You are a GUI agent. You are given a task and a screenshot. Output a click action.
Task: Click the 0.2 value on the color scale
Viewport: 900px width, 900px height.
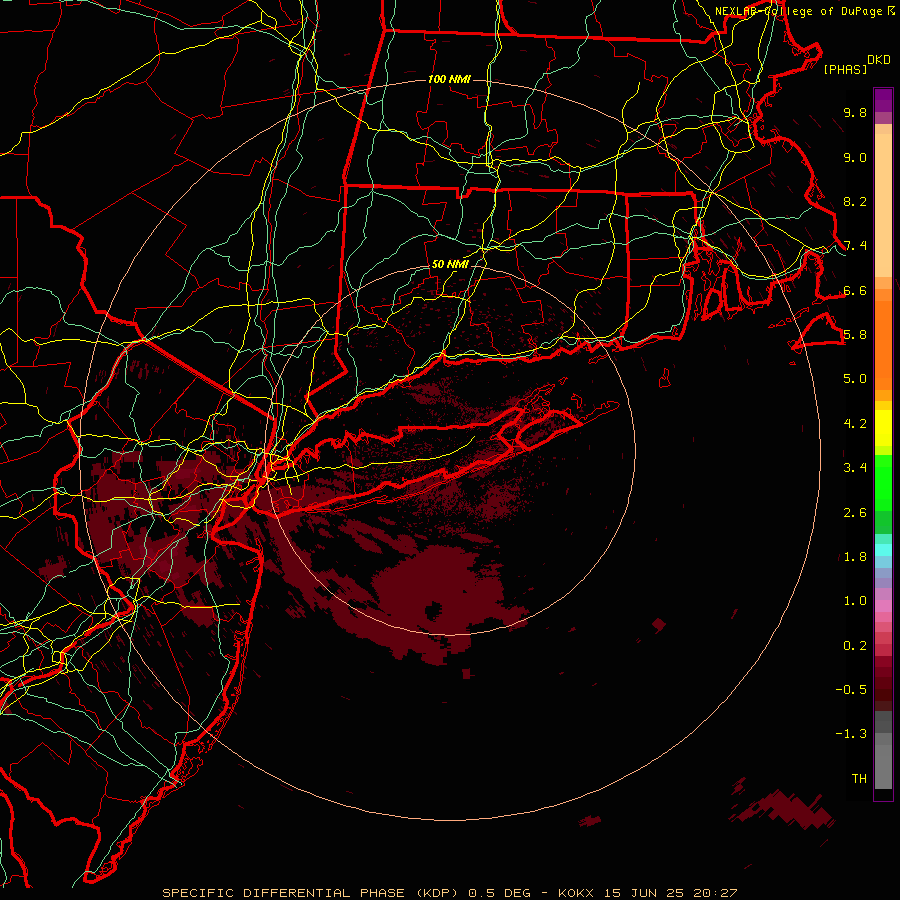tap(855, 646)
